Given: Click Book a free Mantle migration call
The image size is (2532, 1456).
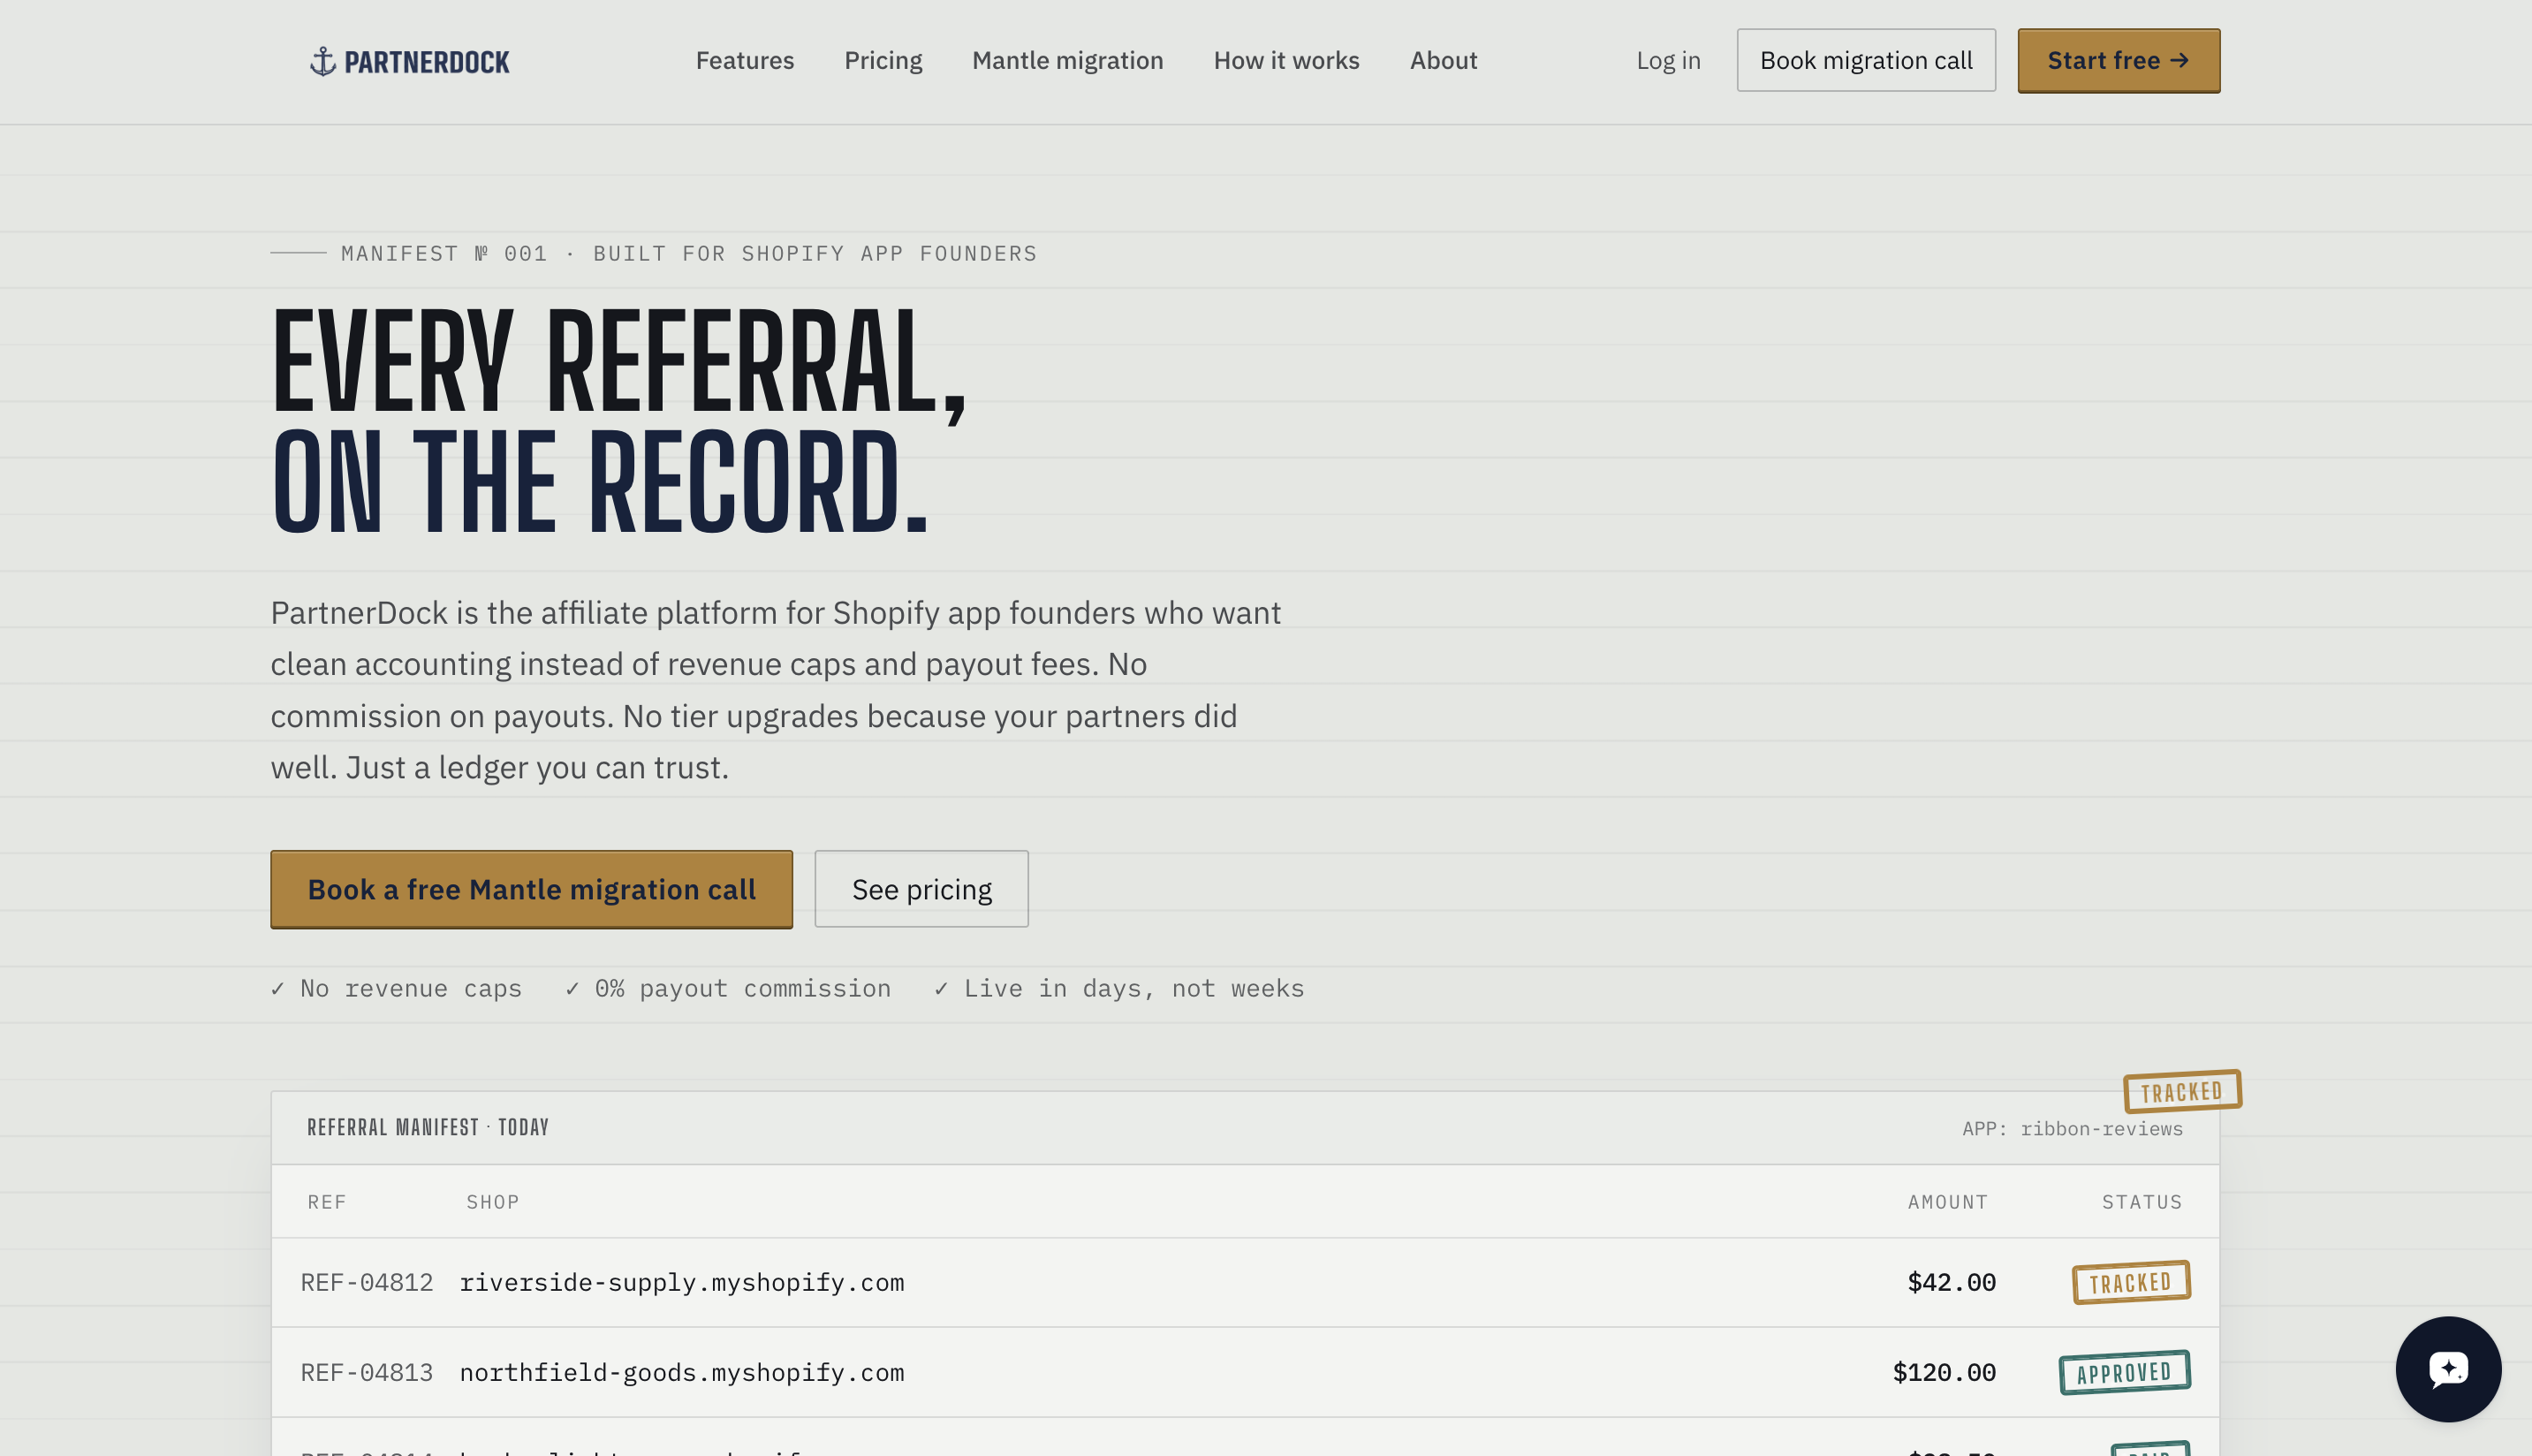Looking at the screenshot, I should point(531,889).
